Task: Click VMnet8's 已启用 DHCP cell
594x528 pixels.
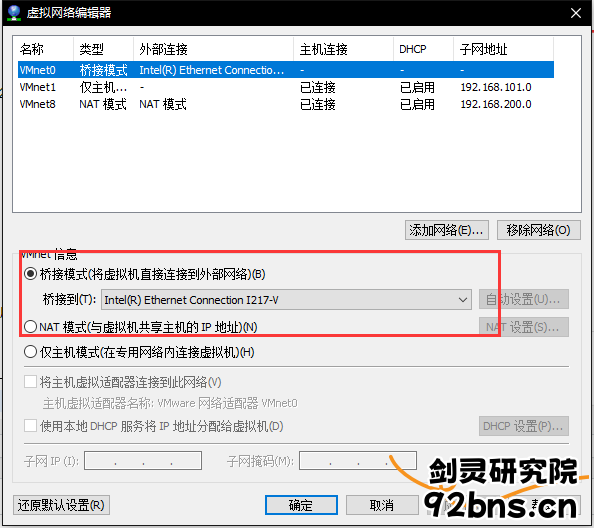Action: pyautogui.click(x=417, y=104)
